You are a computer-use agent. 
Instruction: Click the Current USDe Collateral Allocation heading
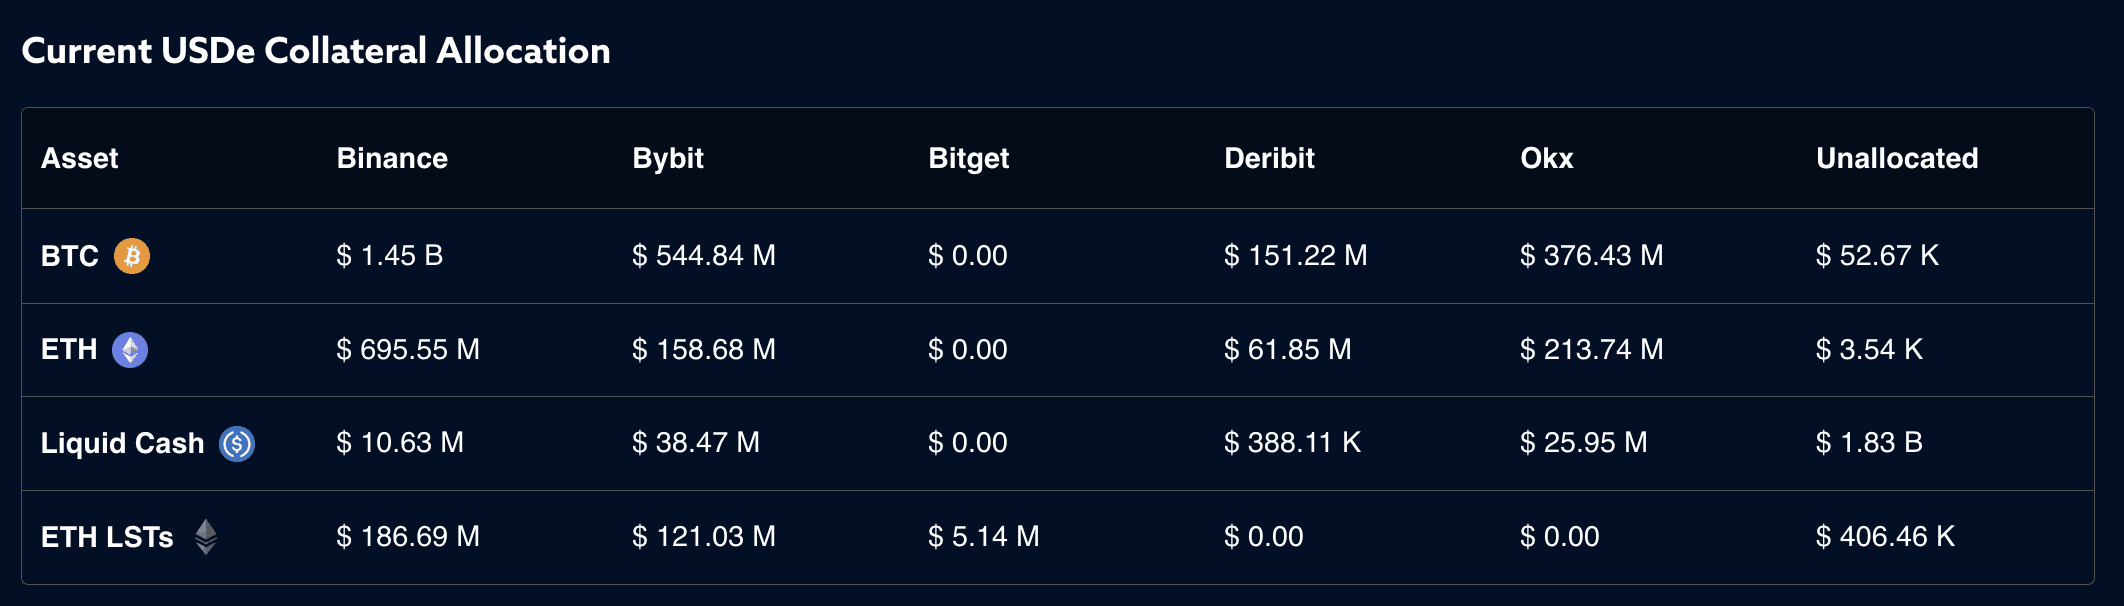[x=316, y=51]
